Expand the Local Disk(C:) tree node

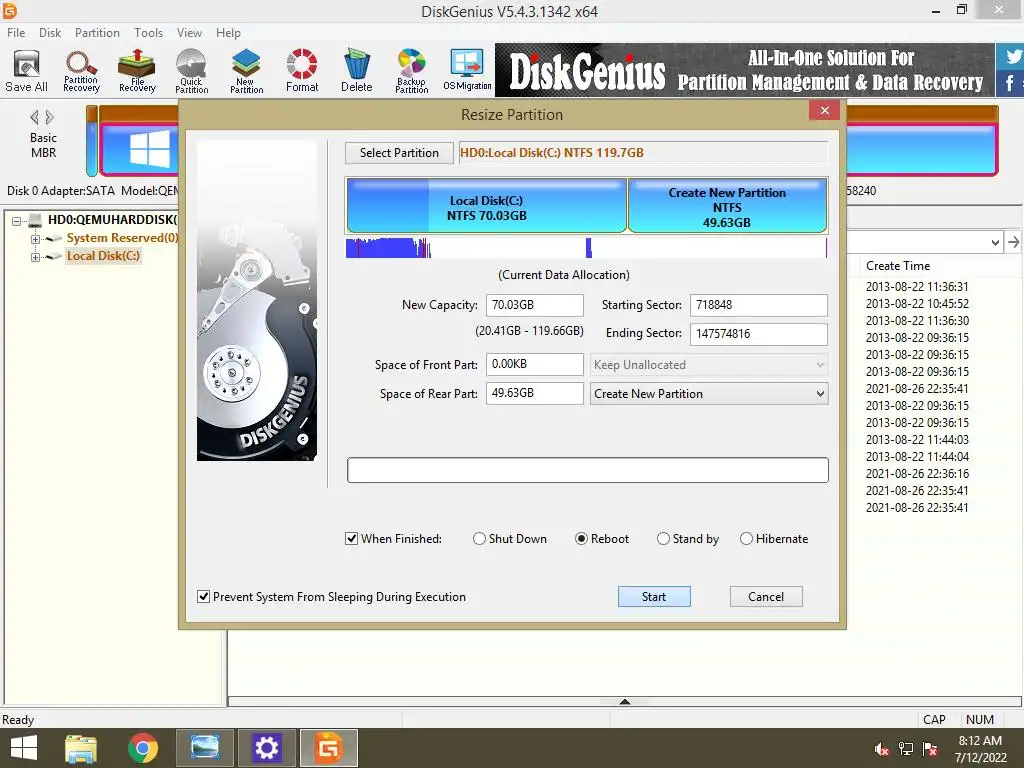(x=35, y=257)
